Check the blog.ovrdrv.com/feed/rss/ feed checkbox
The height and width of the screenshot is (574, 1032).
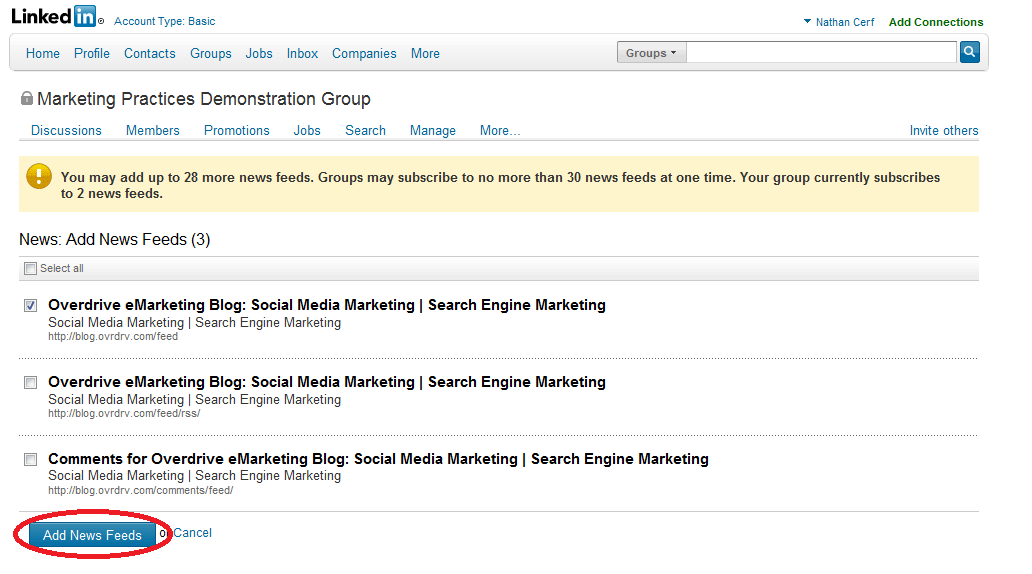(30, 382)
